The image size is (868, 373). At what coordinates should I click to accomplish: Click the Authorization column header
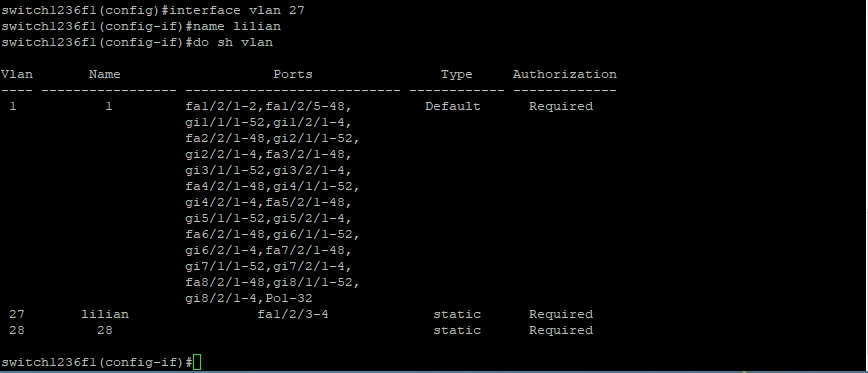pos(565,74)
